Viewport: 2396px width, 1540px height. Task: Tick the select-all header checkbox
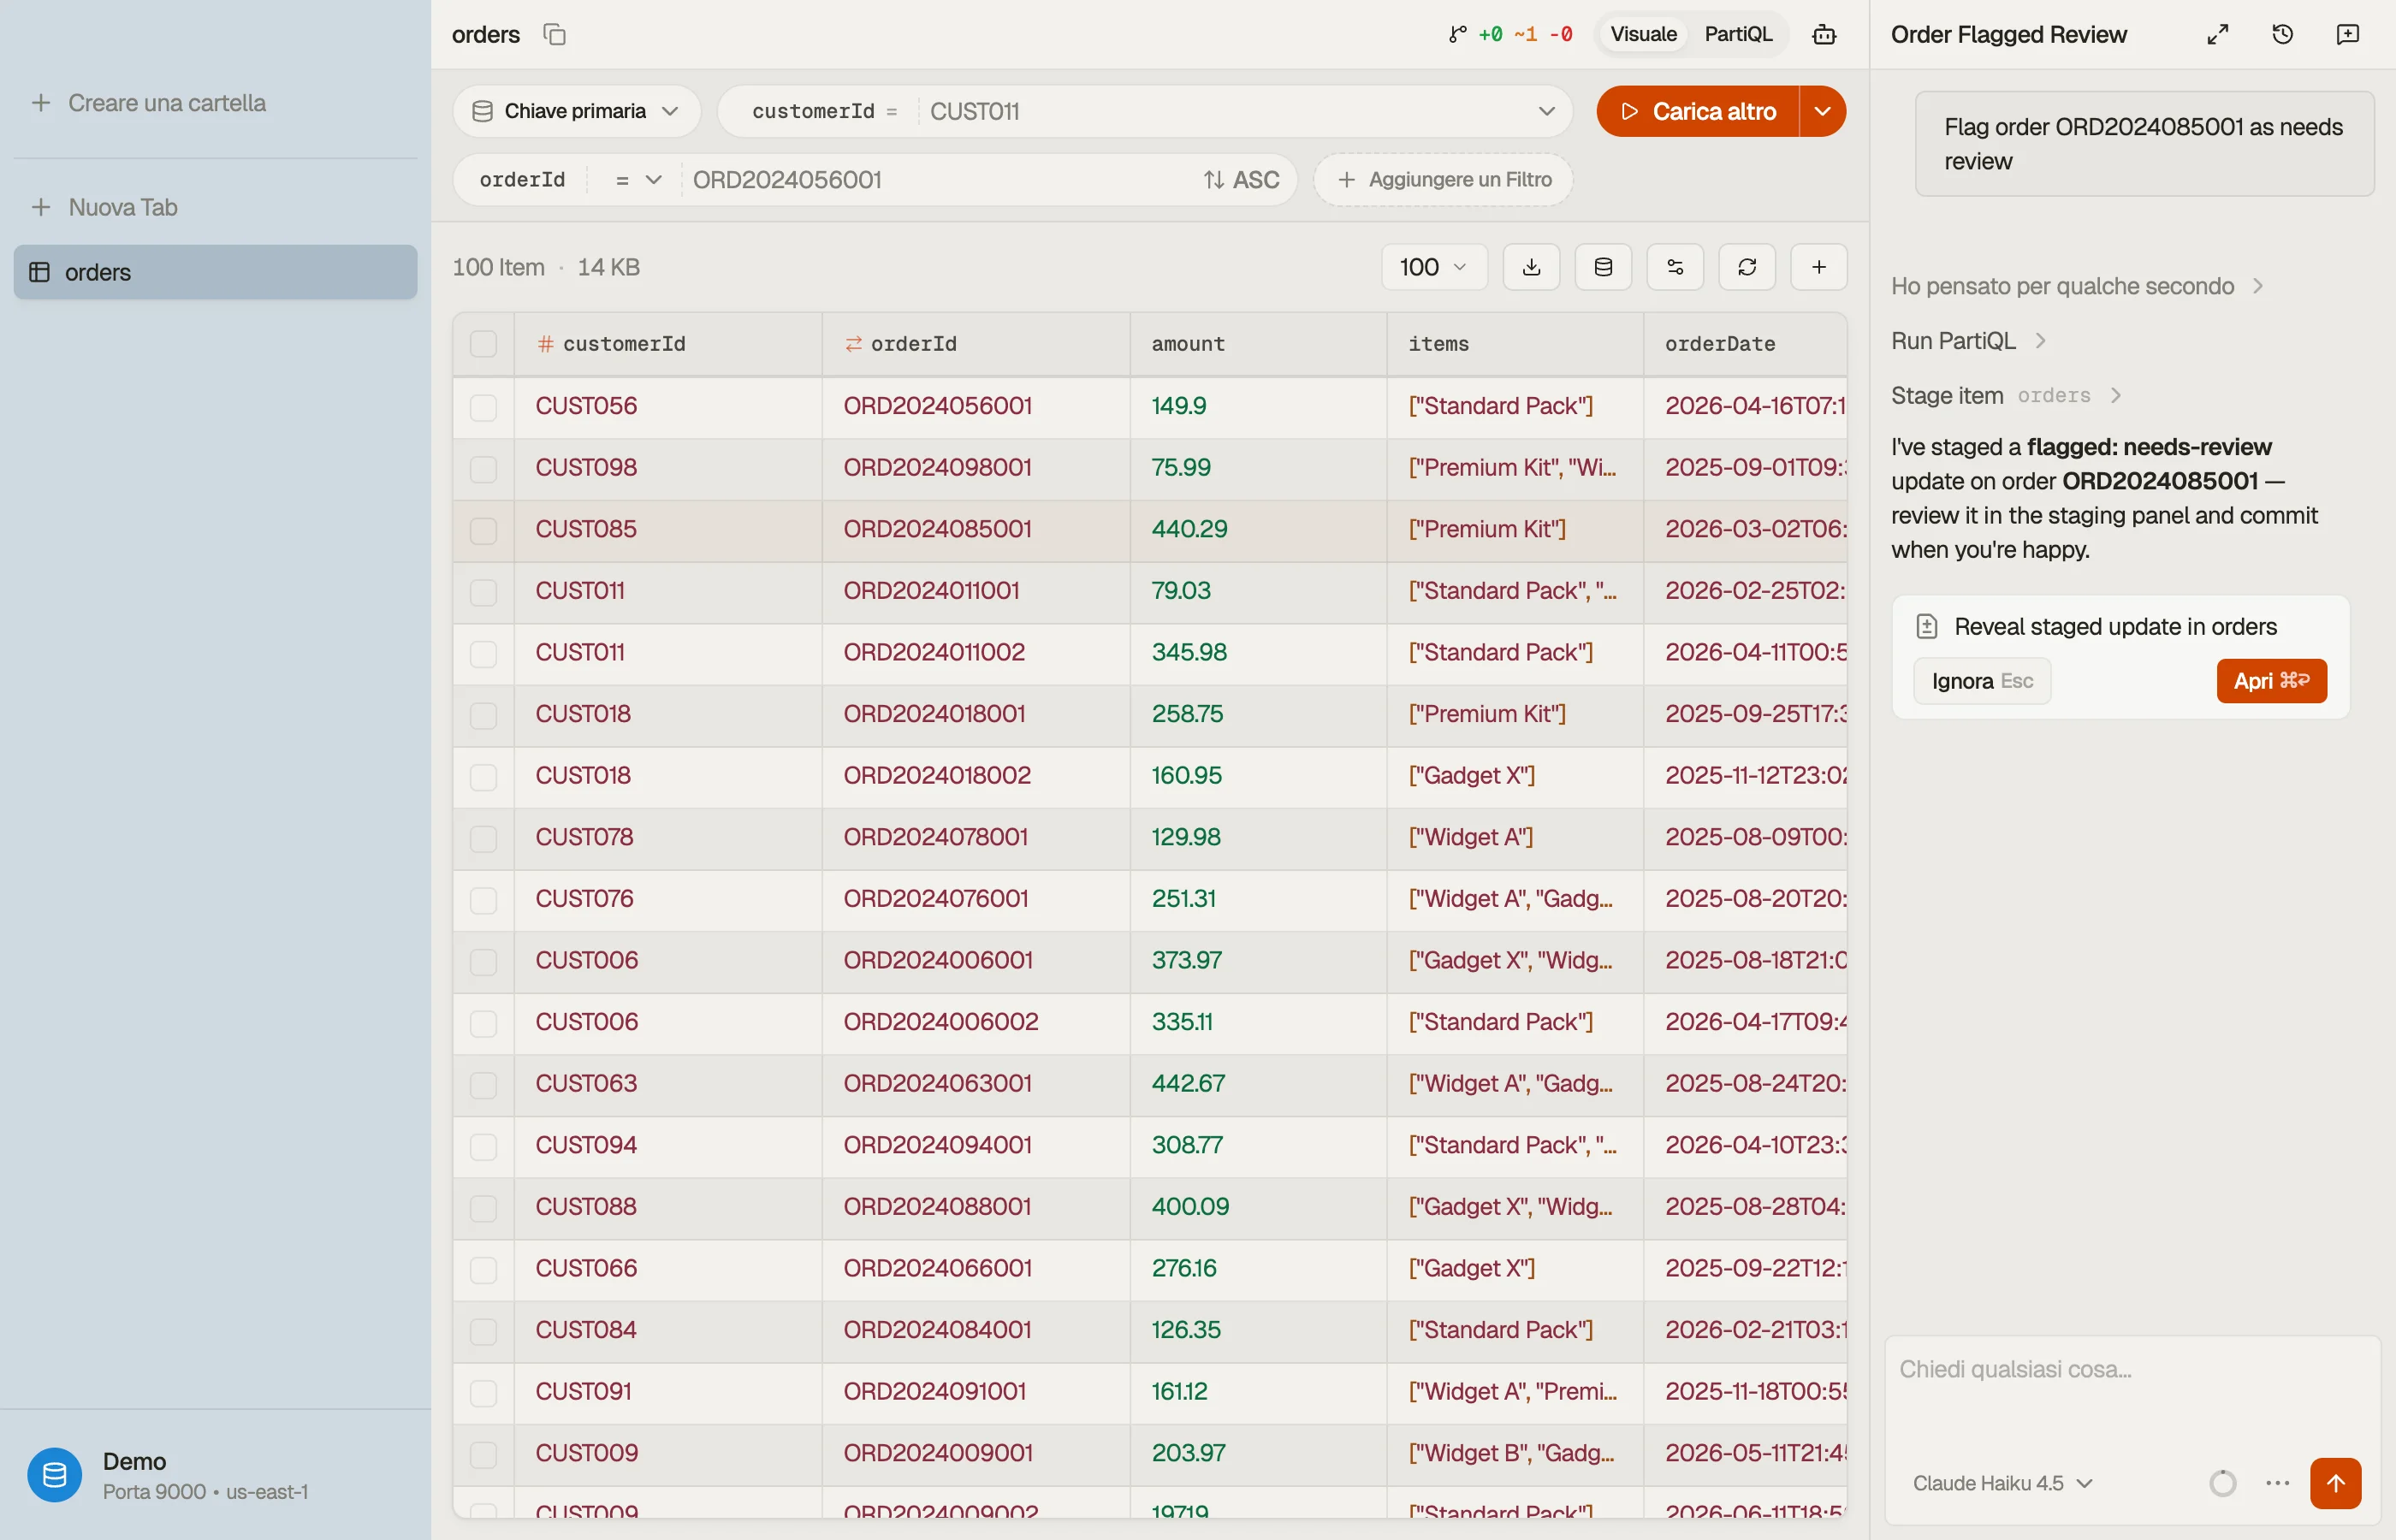click(483, 344)
